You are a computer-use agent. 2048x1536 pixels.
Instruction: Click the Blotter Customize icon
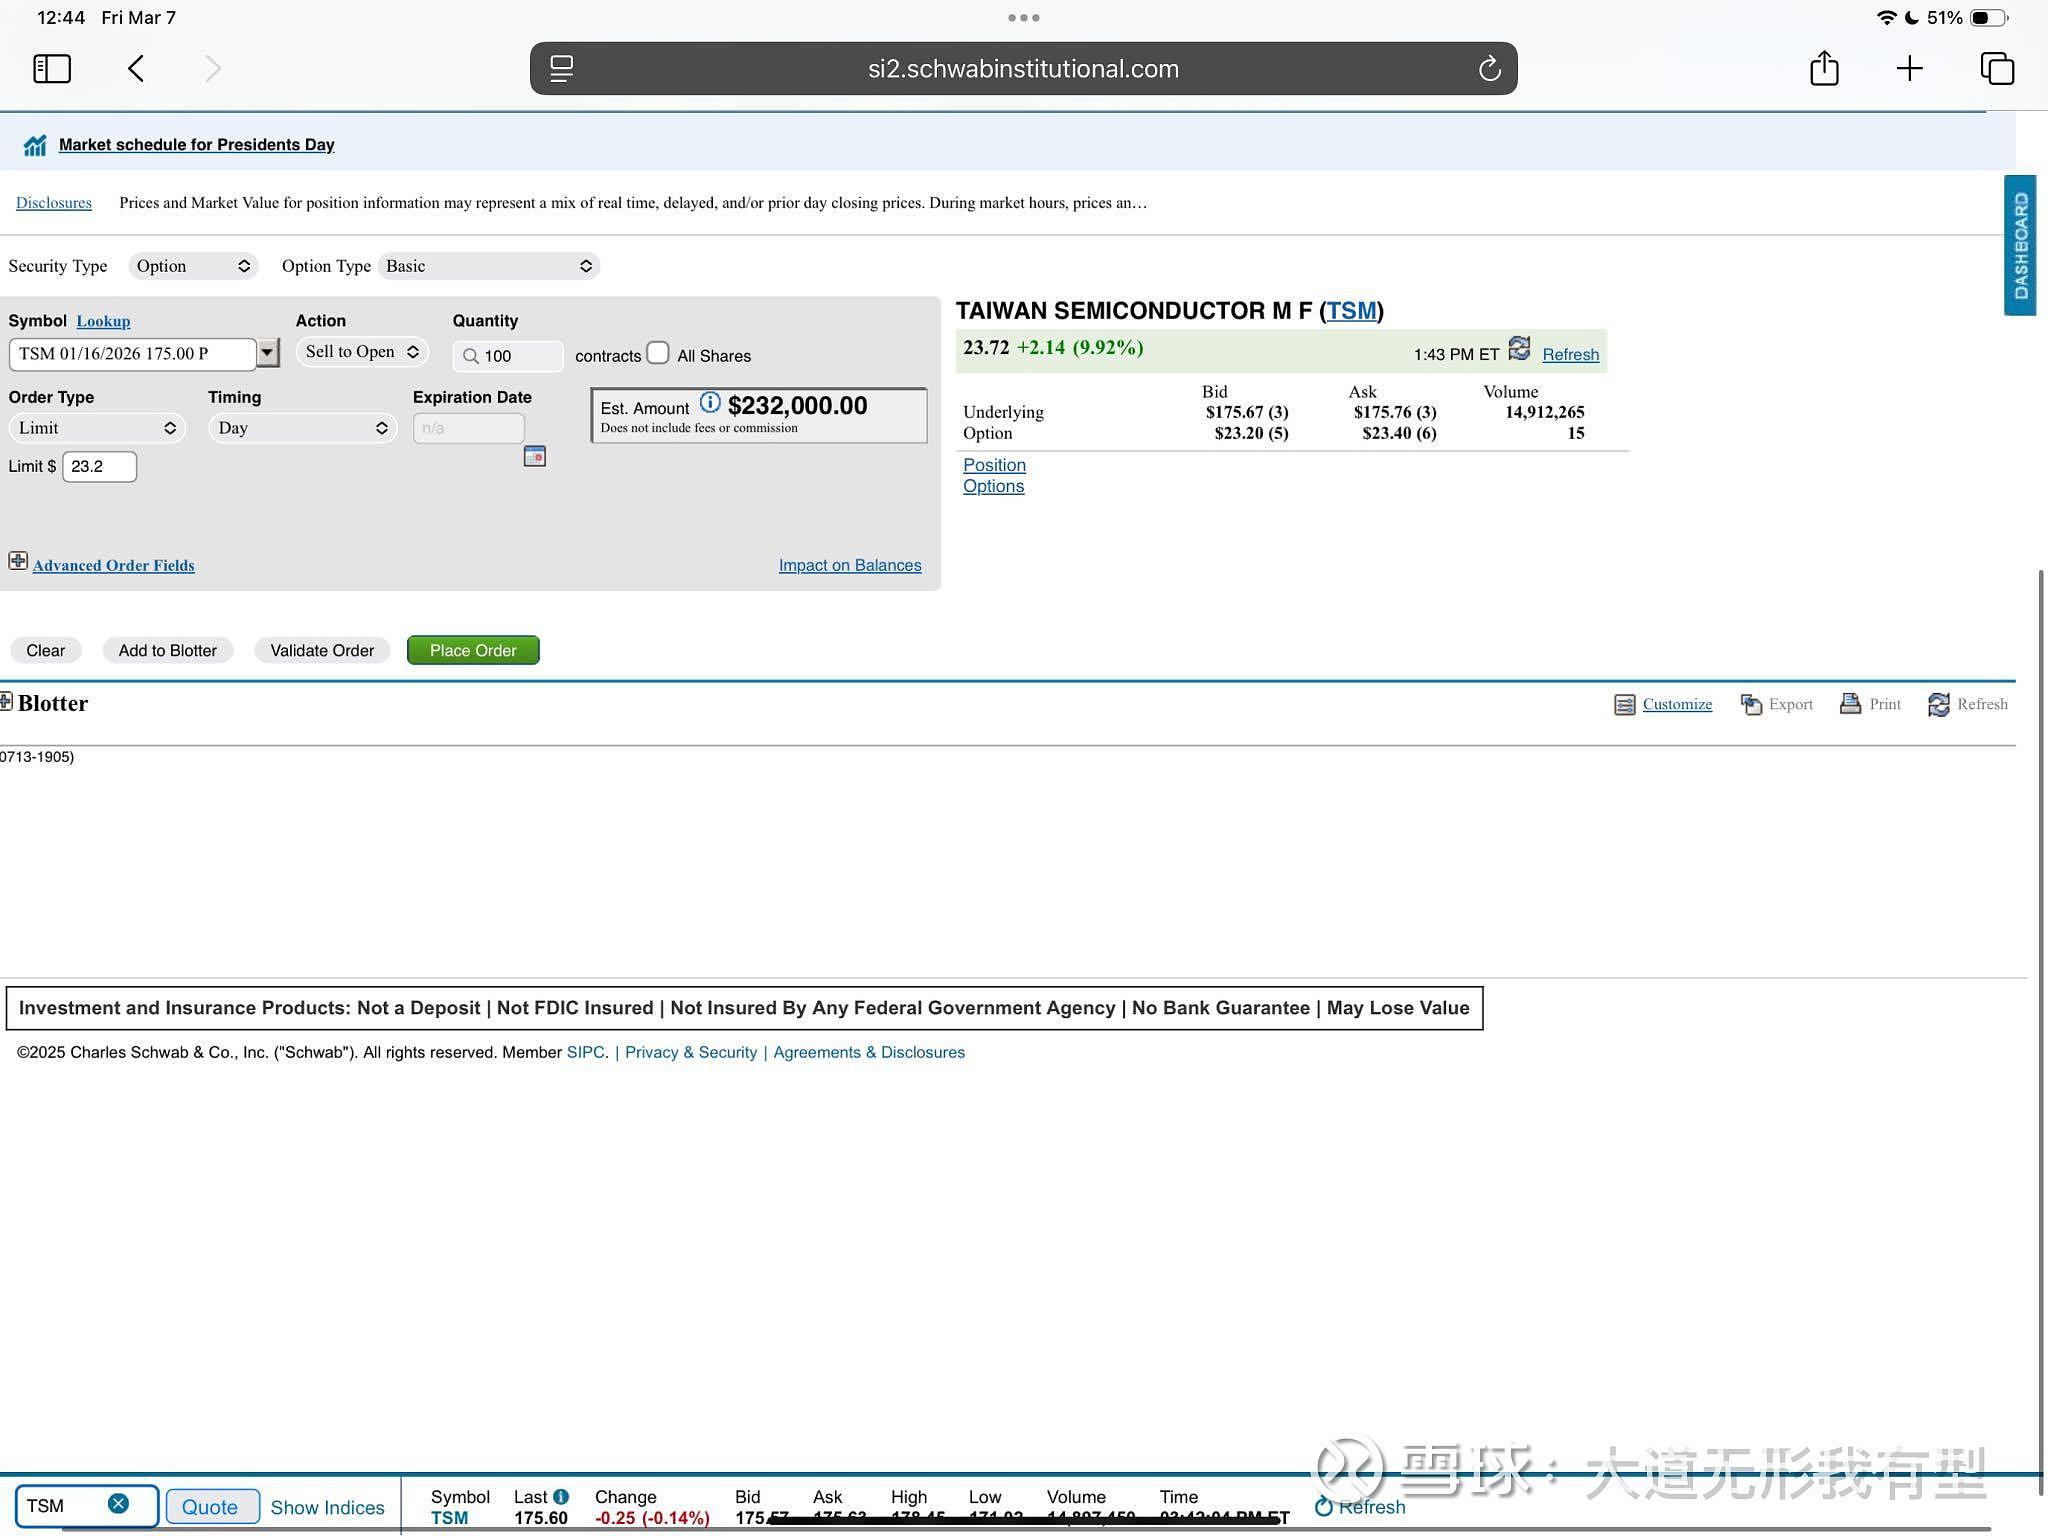(1624, 705)
